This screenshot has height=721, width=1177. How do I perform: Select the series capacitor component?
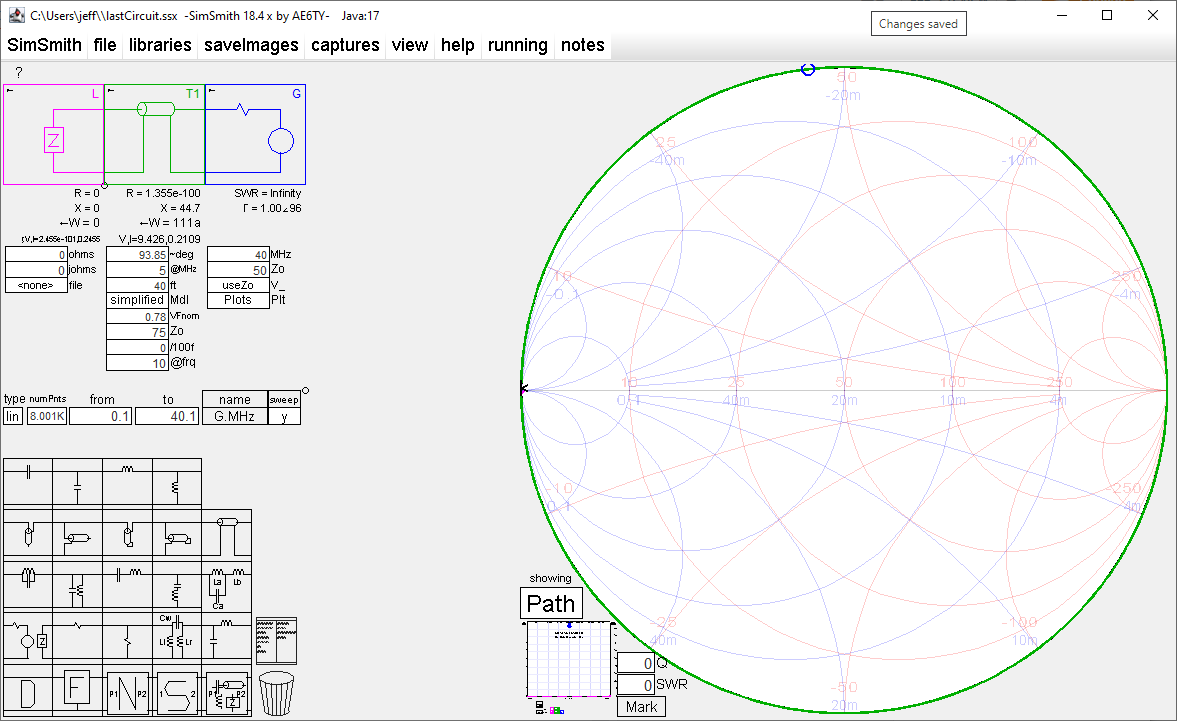[x=28, y=482]
